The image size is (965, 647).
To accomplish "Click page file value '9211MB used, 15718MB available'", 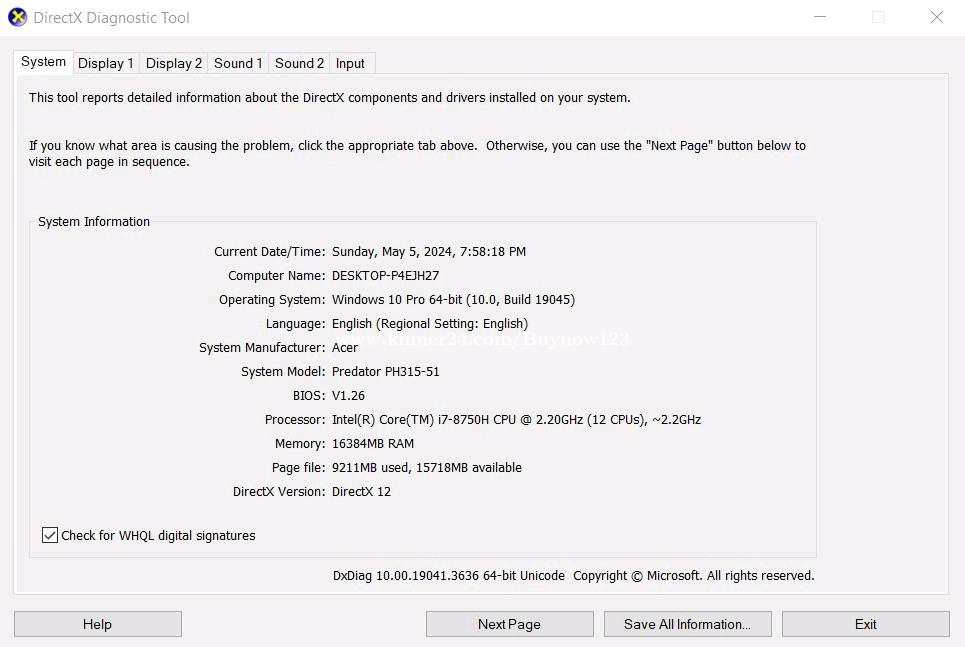I will (426, 468).
